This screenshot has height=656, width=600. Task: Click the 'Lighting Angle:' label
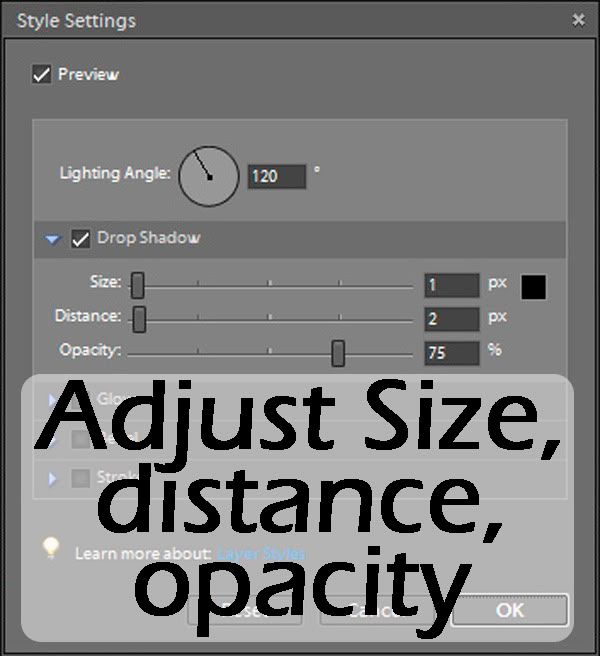[115, 174]
